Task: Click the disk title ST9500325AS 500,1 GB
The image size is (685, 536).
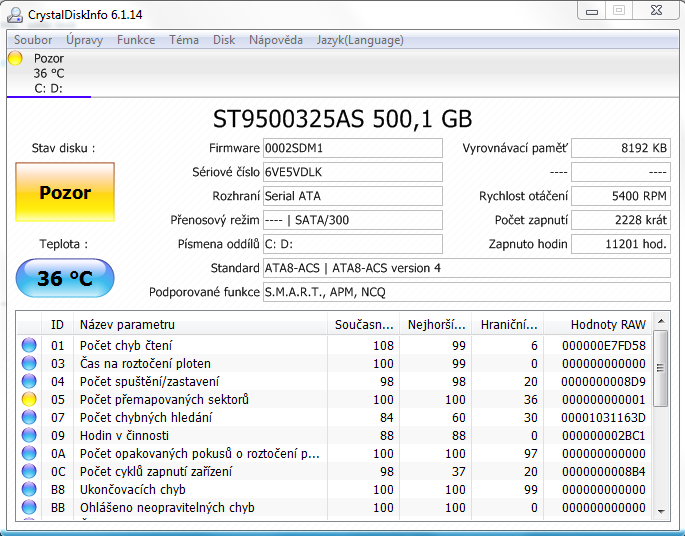Action: (x=342, y=119)
